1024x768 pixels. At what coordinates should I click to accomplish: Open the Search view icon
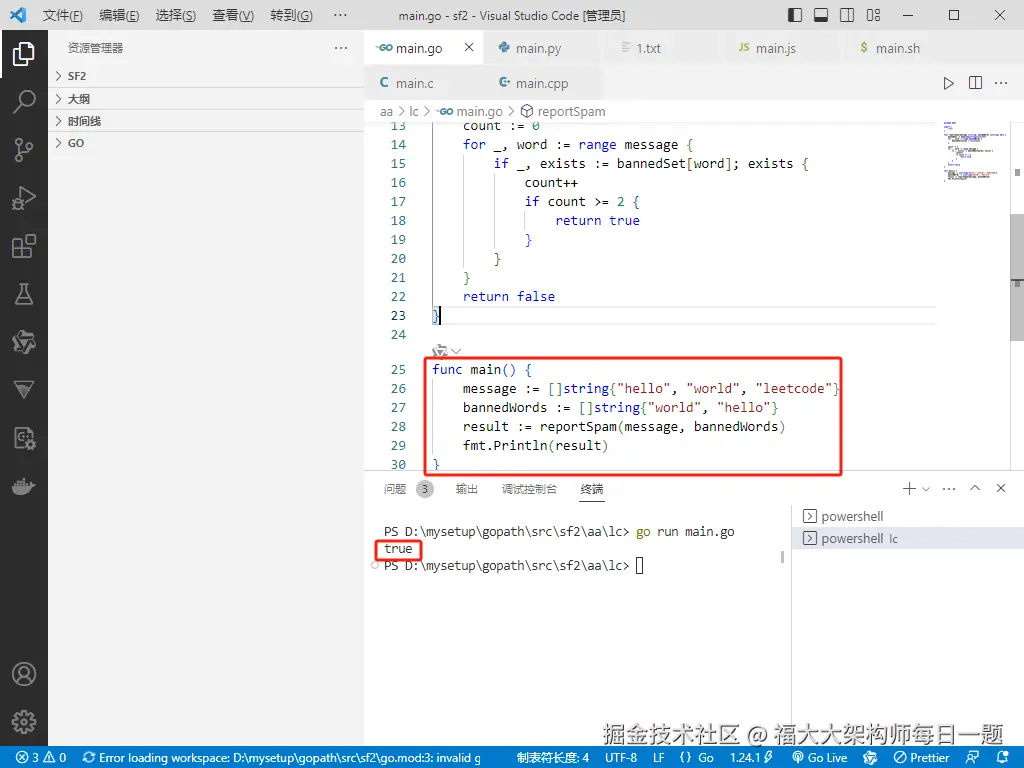(x=24, y=102)
